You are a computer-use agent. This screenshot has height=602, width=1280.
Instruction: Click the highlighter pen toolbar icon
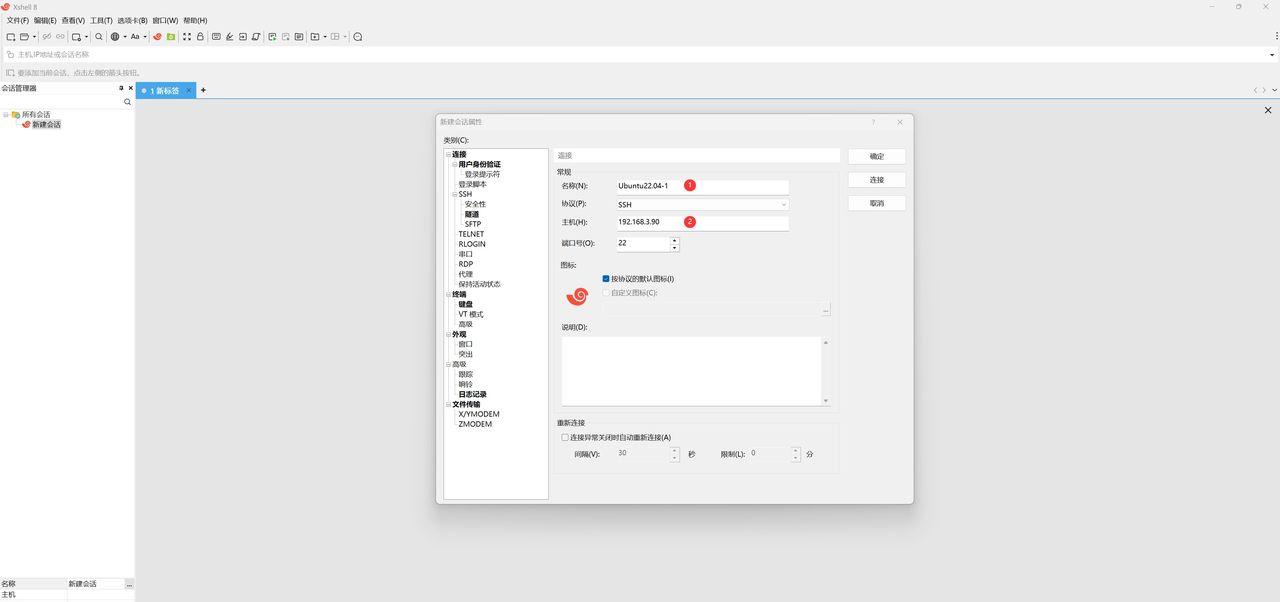[x=230, y=37]
